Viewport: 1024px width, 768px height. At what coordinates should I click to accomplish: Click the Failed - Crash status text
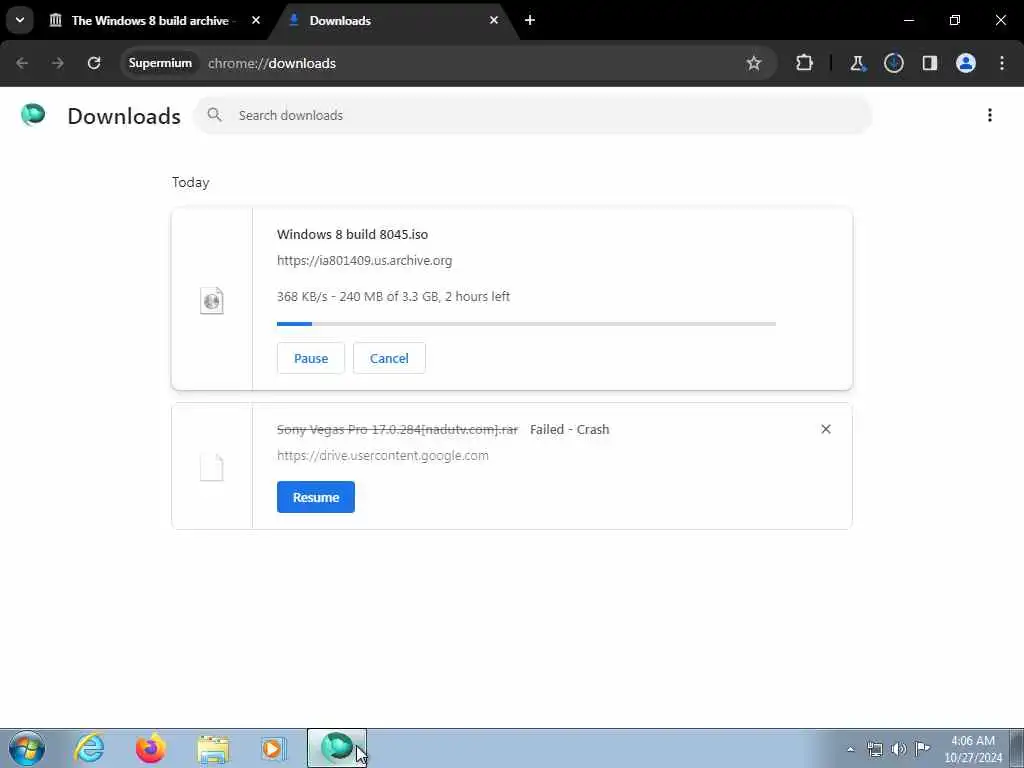tap(569, 430)
